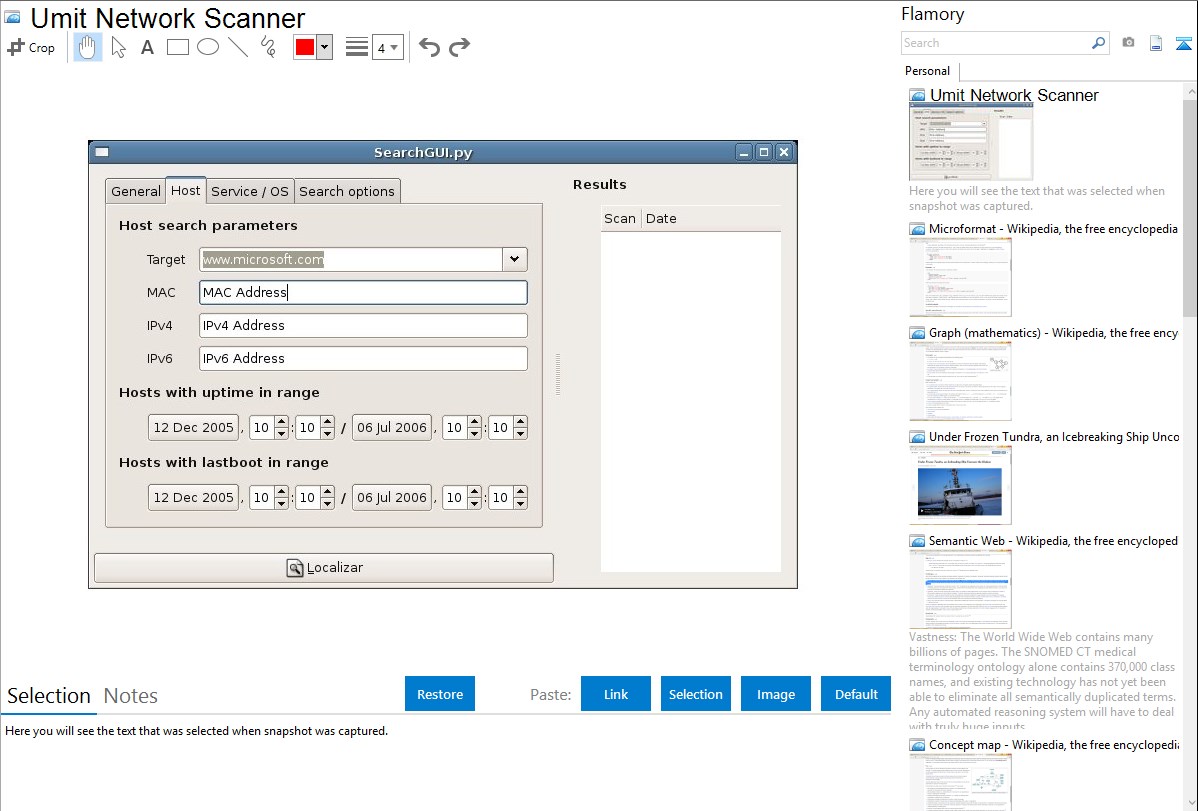Undo the last annotation
1198x811 pixels.
pyautogui.click(x=429, y=47)
